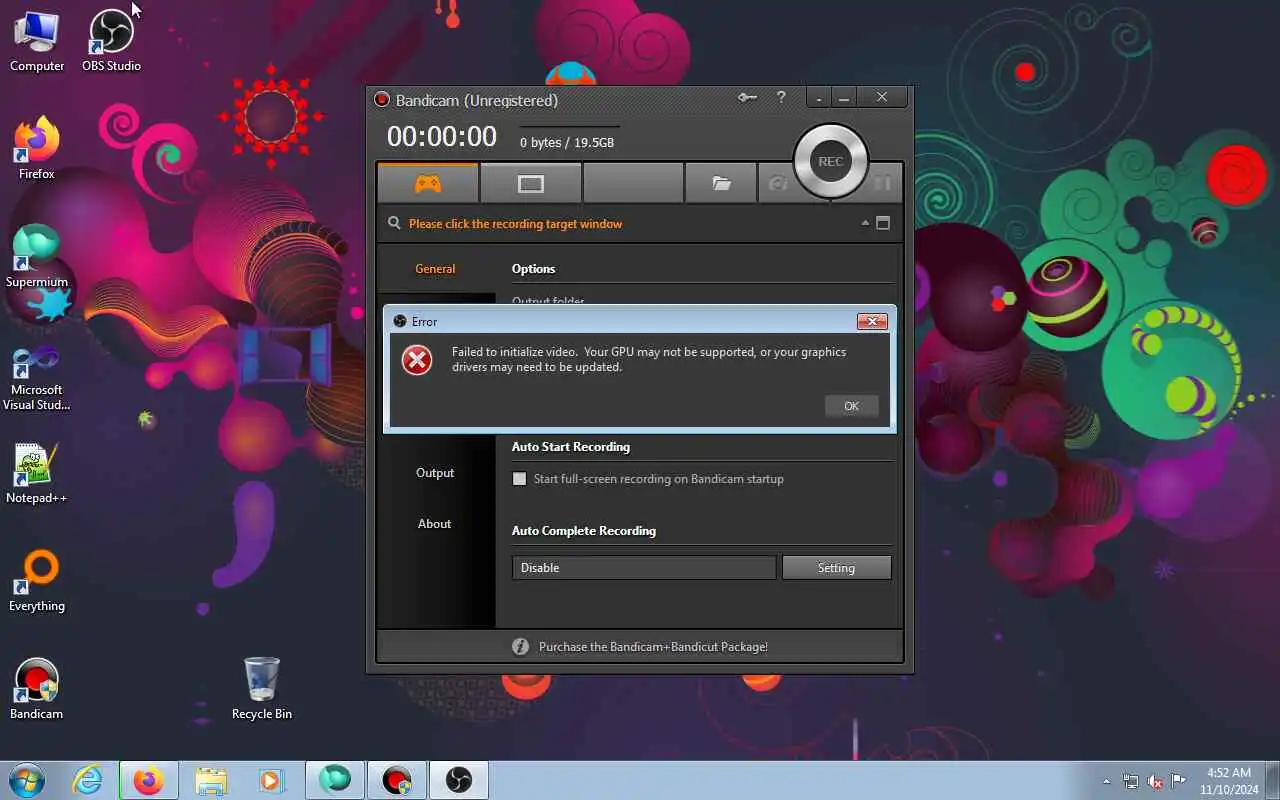The image size is (1280, 800).
Task: Switch to screen recording mode rectangle tab
Action: click(531, 183)
